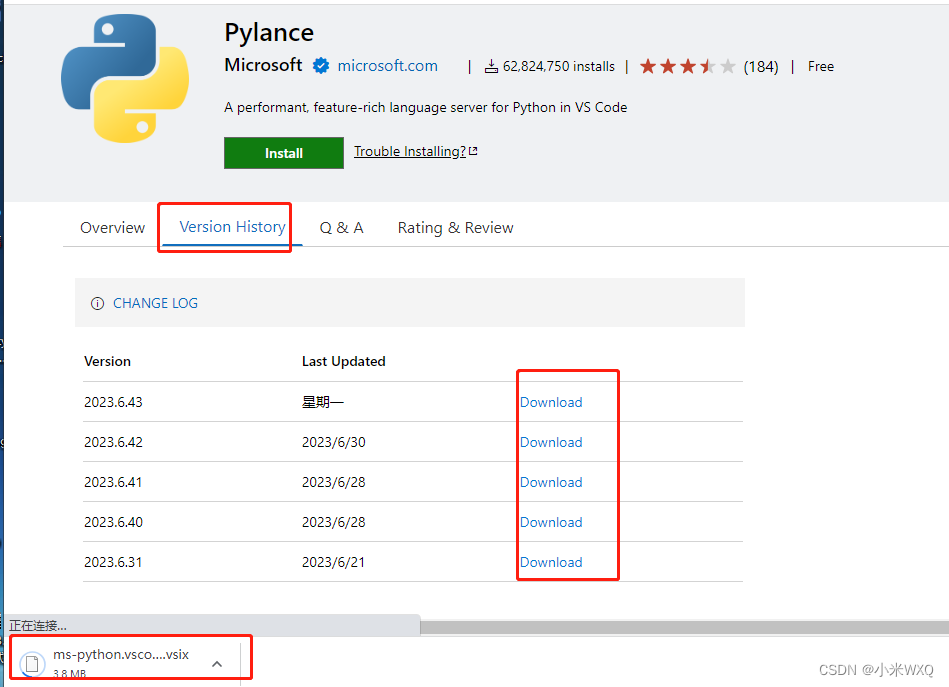Image resolution: width=949 pixels, height=687 pixels.
Task: Click the 2023/6/28 date for version 2023.6.41
Action: point(333,482)
